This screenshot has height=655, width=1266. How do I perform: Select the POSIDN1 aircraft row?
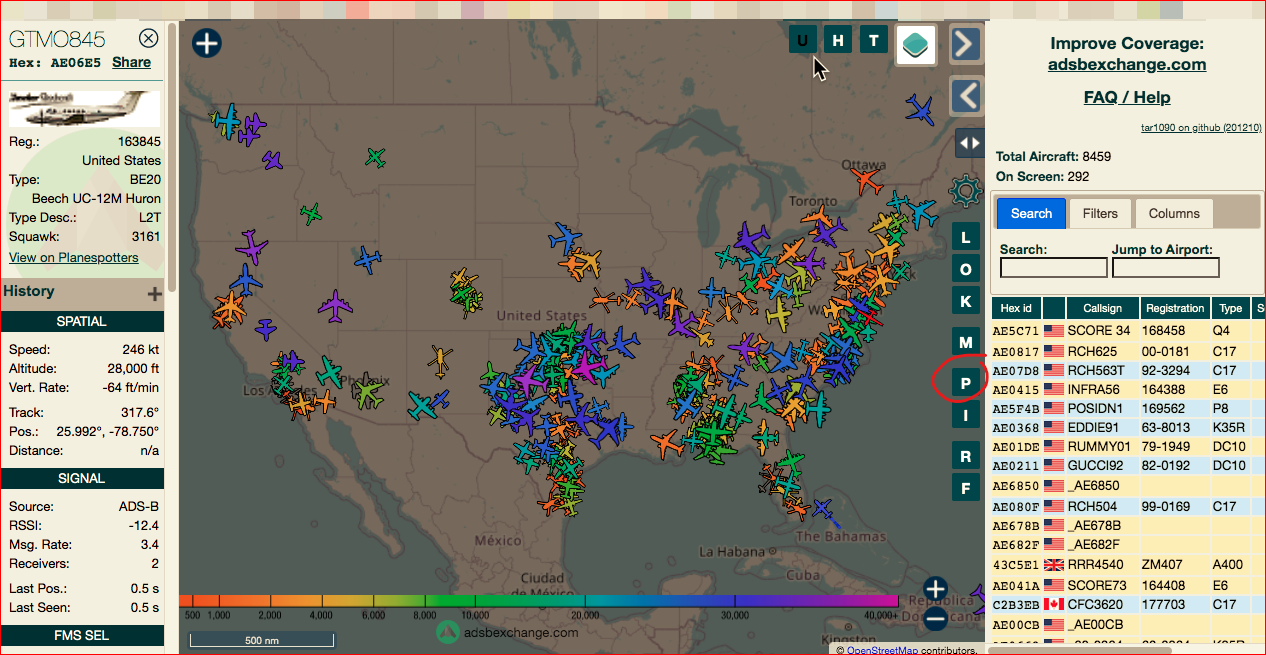1129,408
